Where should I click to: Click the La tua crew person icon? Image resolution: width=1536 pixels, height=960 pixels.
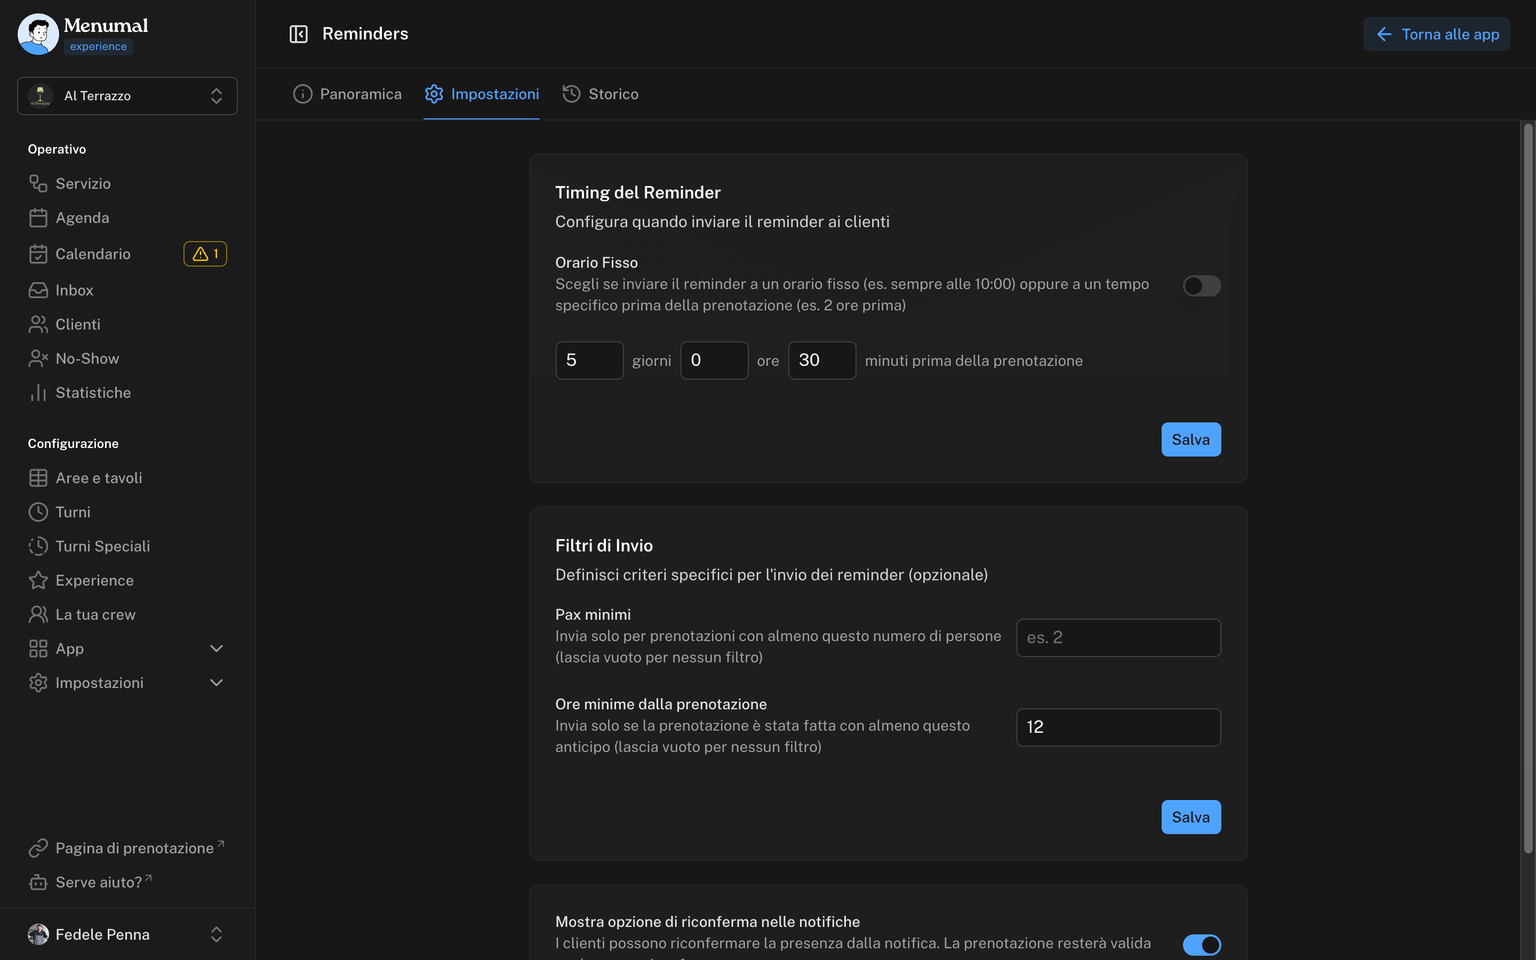pyautogui.click(x=38, y=614)
